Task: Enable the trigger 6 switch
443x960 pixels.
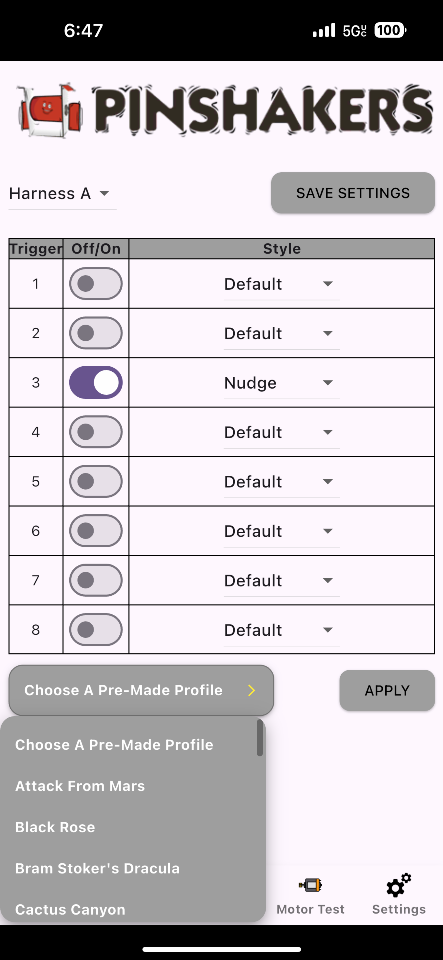Action: pyautogui.click(x=95, y=531)
